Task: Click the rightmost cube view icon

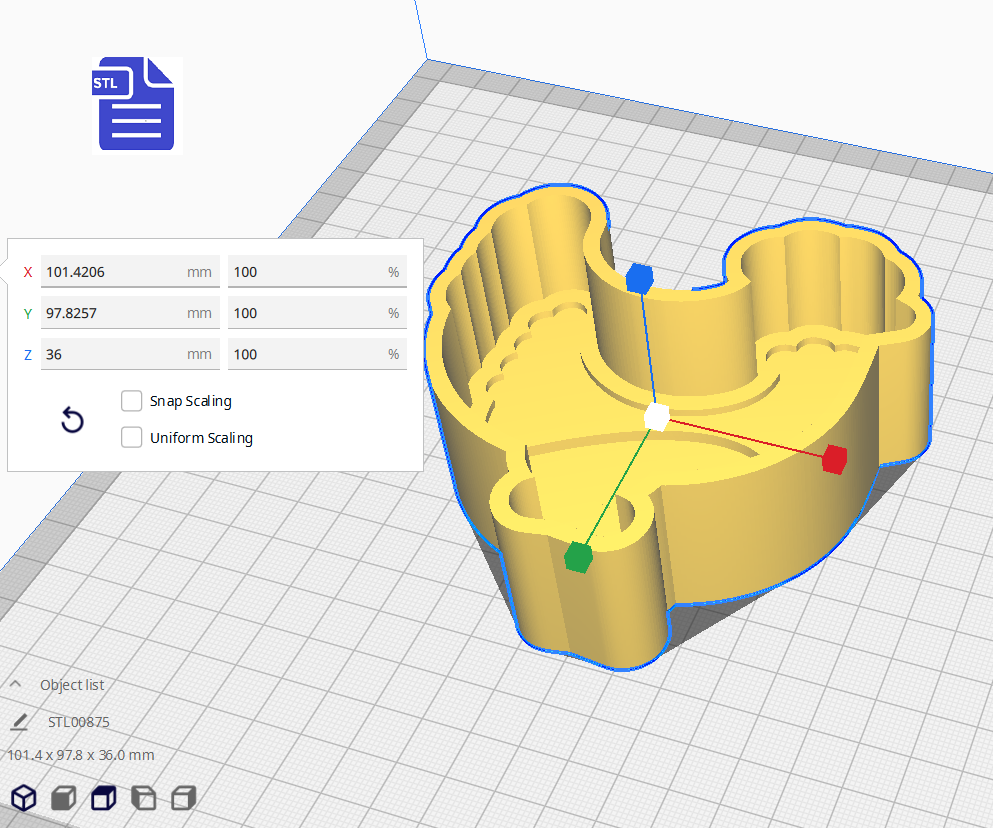Action: point(182,797)
